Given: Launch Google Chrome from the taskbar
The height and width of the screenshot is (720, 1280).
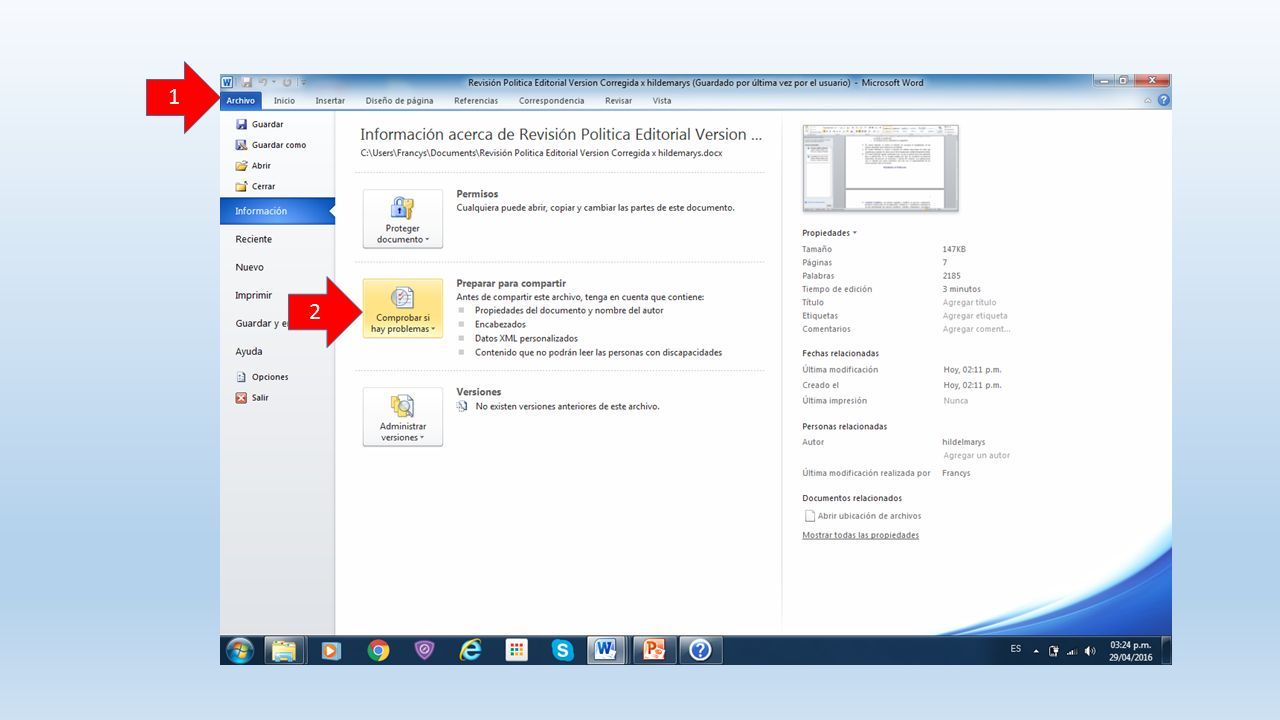Looking at the screenshot, I should [x=378, y=651].
